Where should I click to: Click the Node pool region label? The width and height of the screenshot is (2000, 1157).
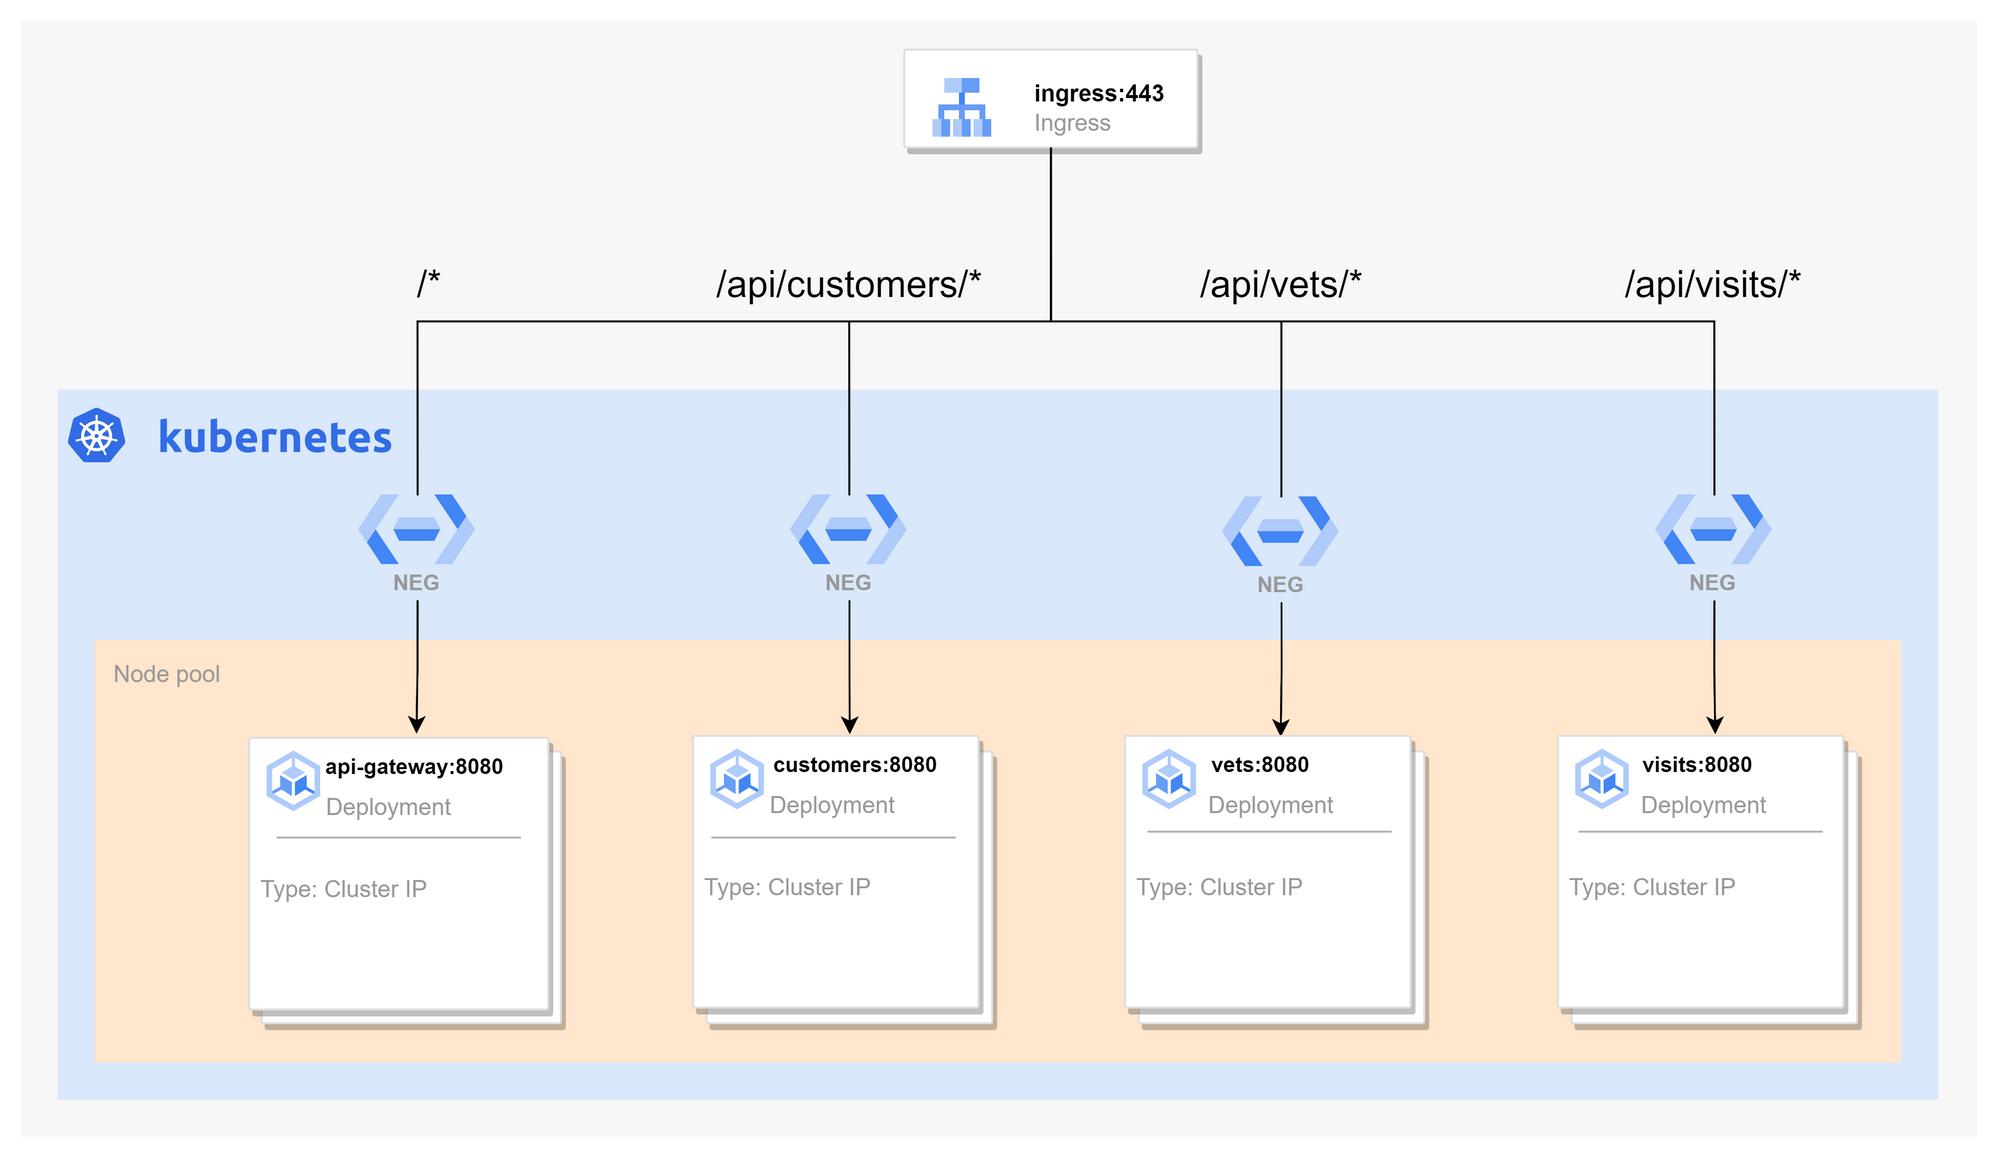[166, 674]
